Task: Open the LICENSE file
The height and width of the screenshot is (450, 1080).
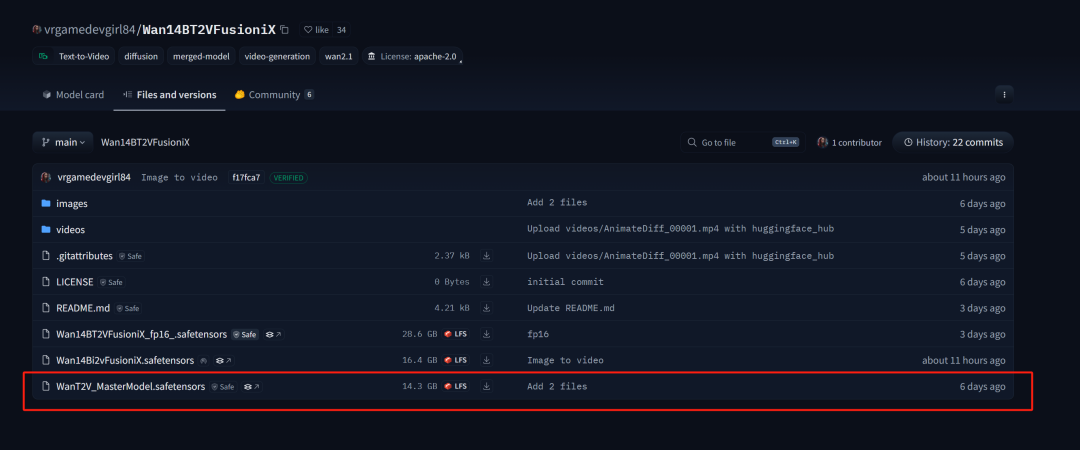Action: coord(74,282)
